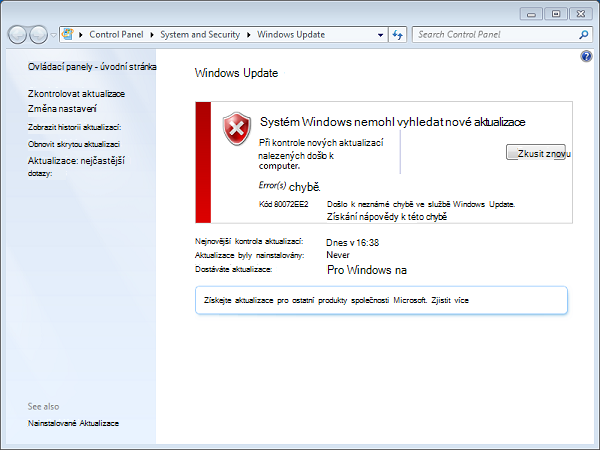This screenshot has width=600, height=450.
Task: Click the Dnes v 16:38 value
Action: [x=352, y=243]
